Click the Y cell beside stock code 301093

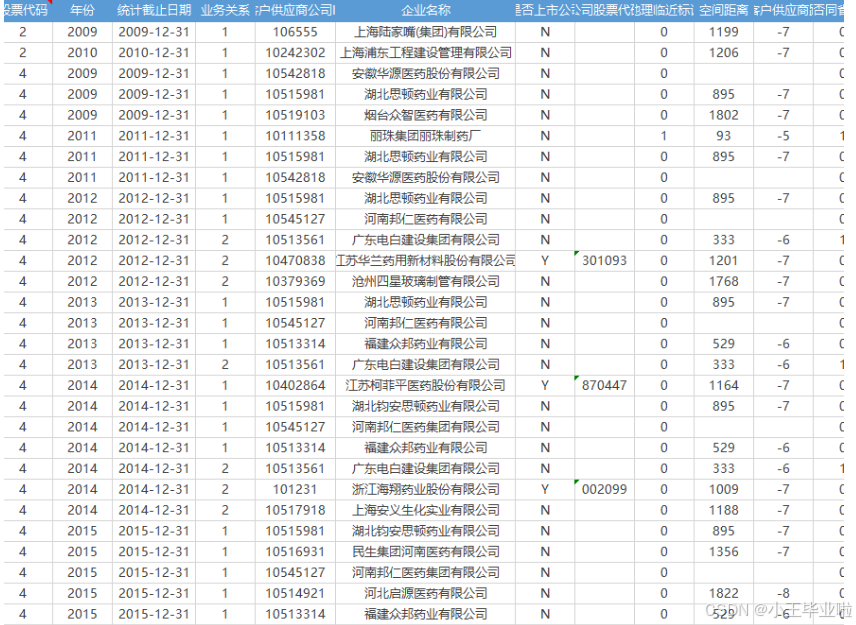click(x=545, y=261)
